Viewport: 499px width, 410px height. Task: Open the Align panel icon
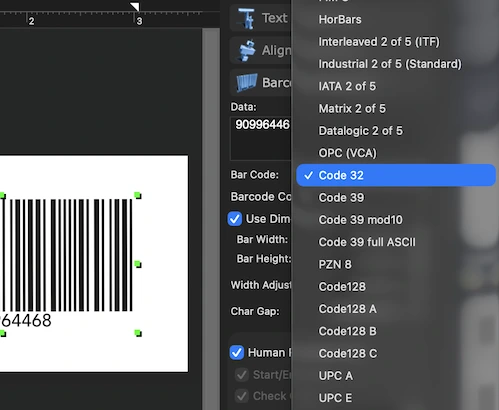click(x=248, y=51)
